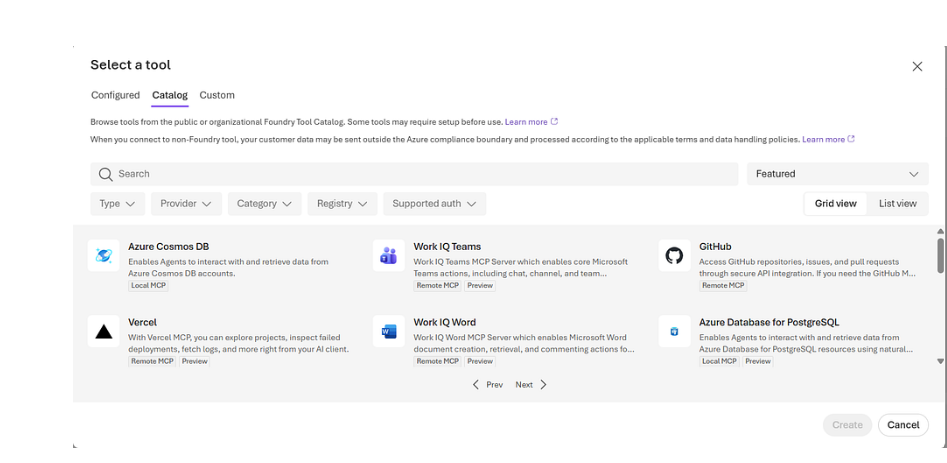Open the Registry filter dropdown
Viewport: 947px width, 463px height.
342,203
